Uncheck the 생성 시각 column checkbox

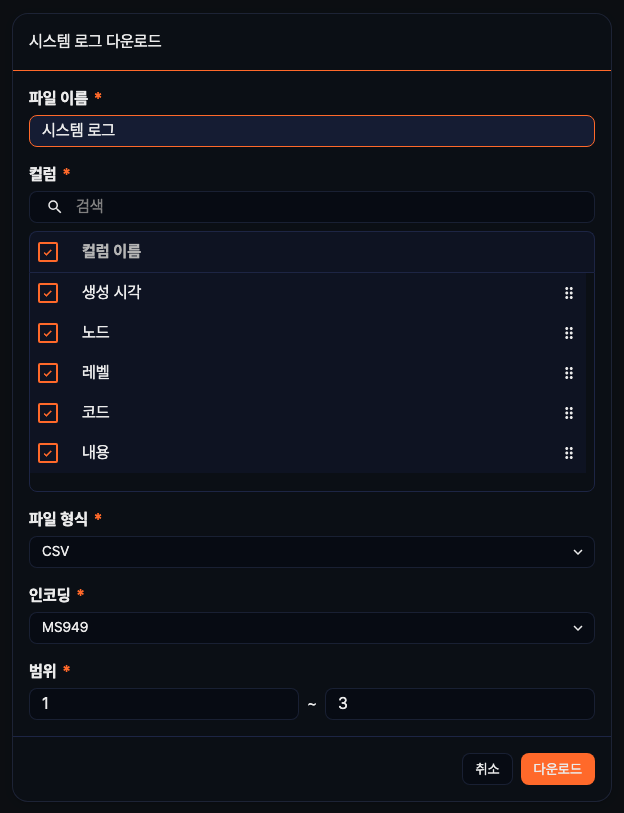[47, 293]
